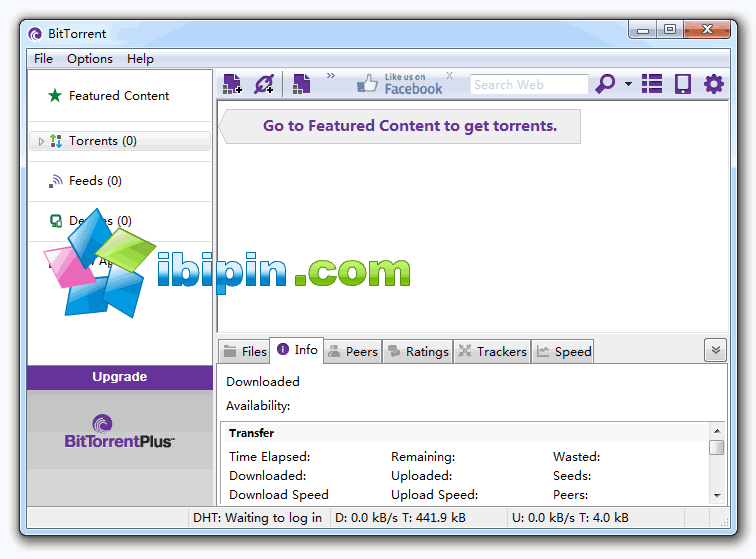Switch to the Files tab
756x559 pixels.
(x=245, y=352)
